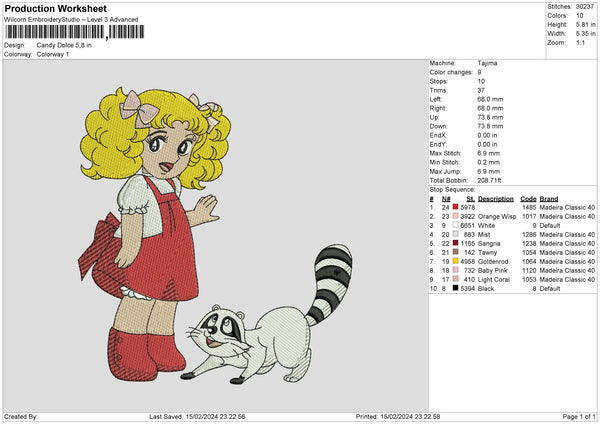The image size is (600, 424).
Task: Click the 'Colors:' label in header
Action: (x=558, y=16)
